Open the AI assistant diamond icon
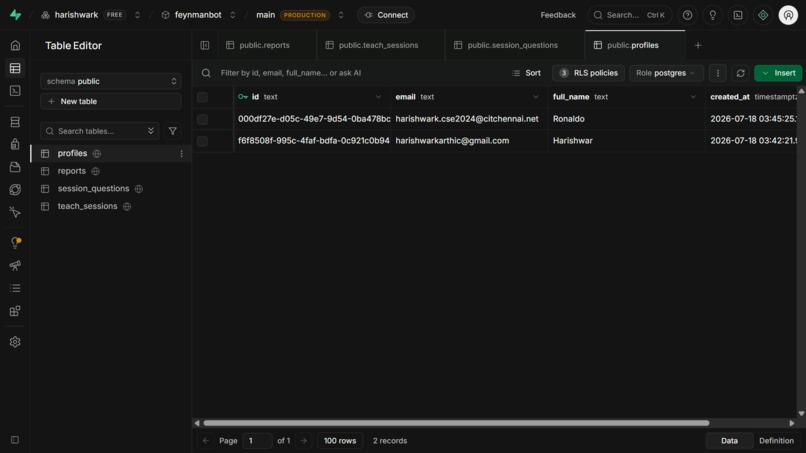806x453 pixels. (763, 15)
